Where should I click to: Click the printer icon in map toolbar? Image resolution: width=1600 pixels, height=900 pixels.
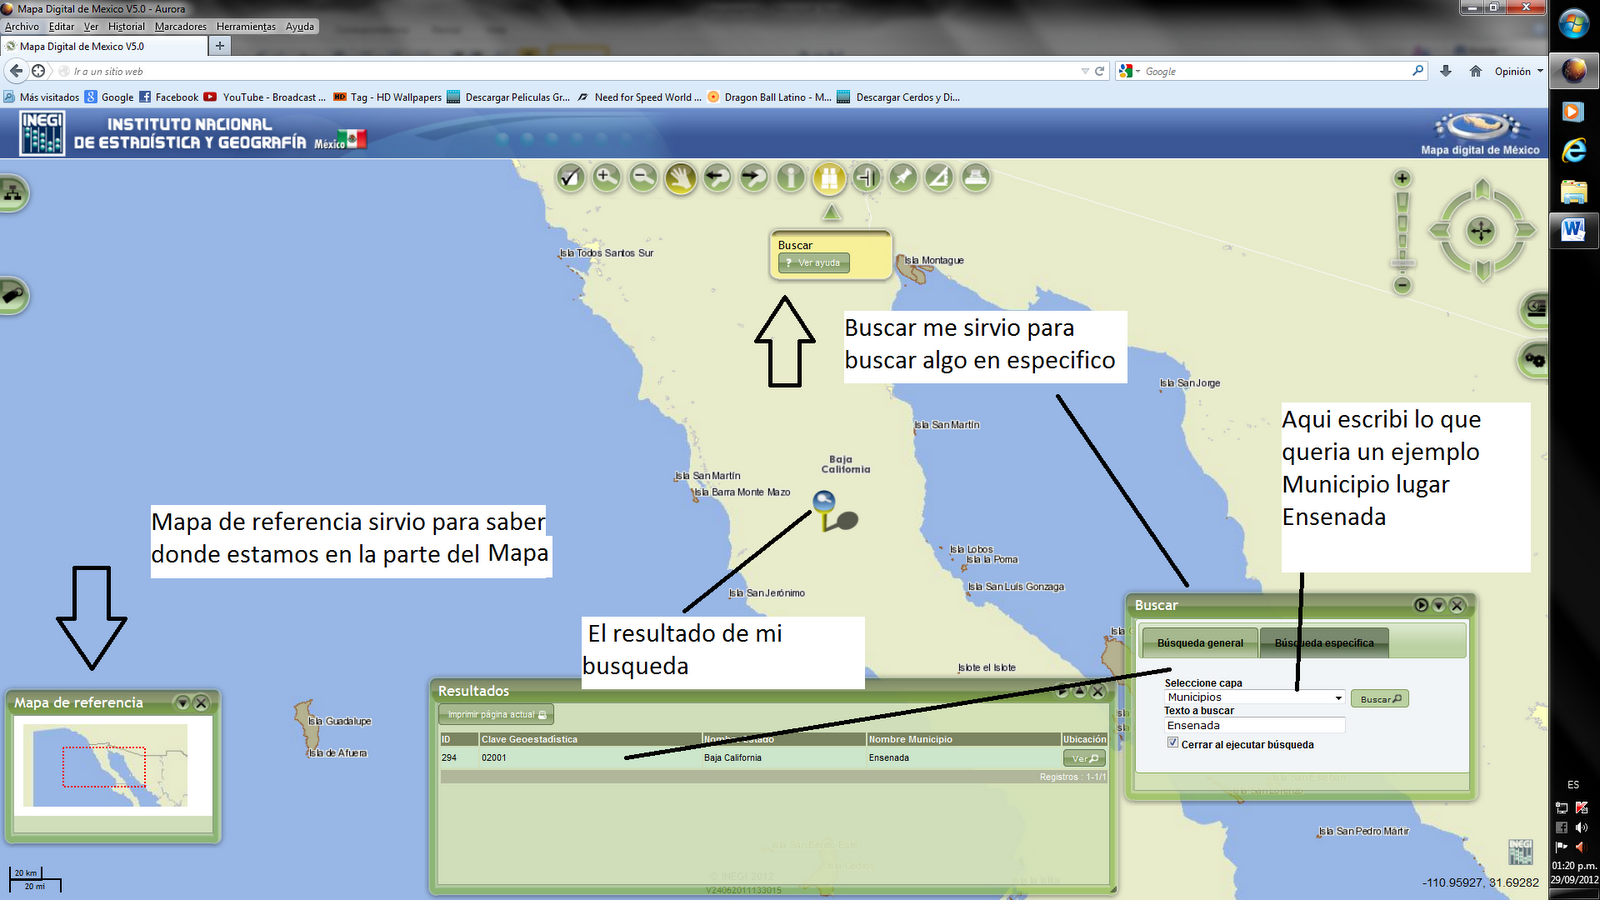coord(976,177)
